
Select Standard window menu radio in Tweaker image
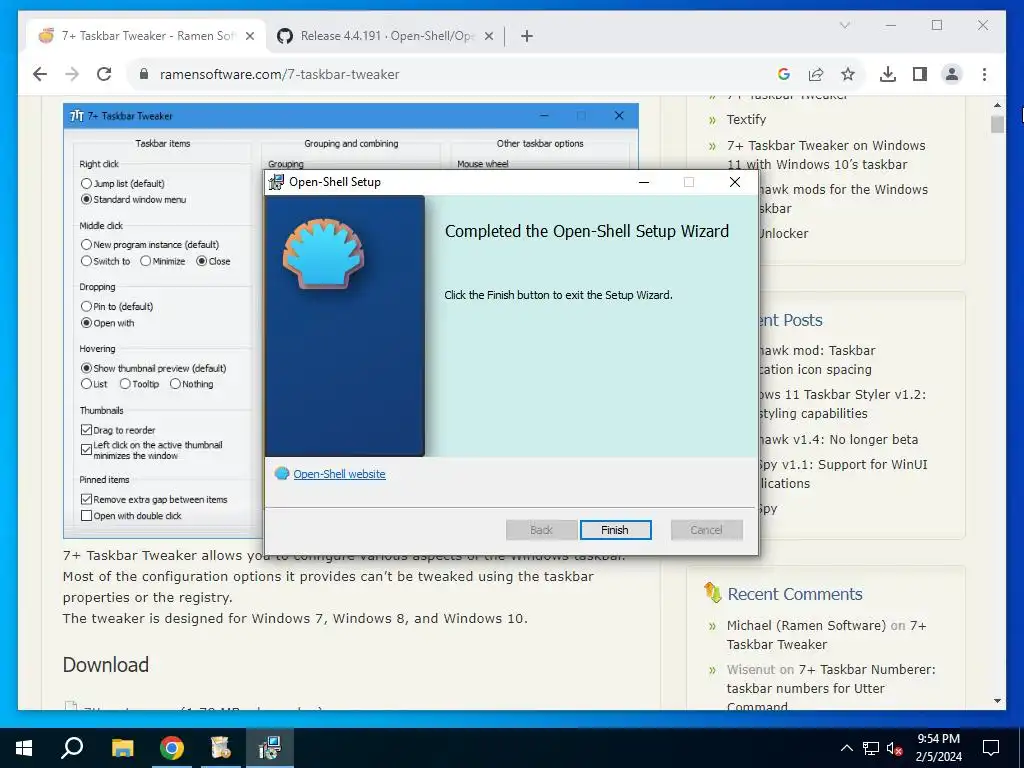(86, 199)
